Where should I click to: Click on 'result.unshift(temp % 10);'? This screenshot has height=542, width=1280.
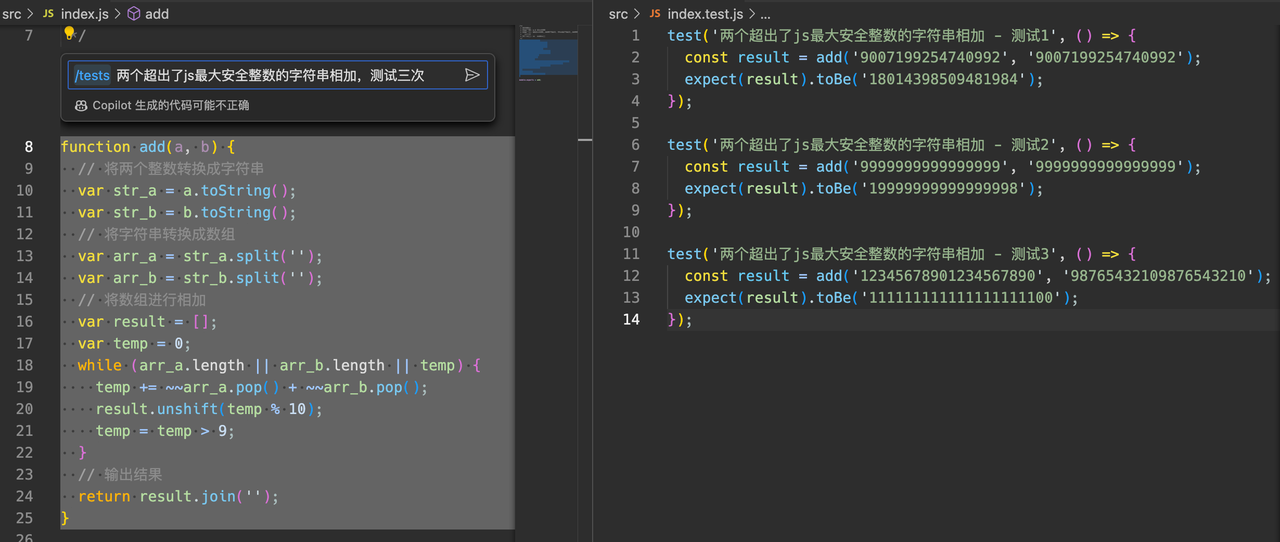click(210, 409)
